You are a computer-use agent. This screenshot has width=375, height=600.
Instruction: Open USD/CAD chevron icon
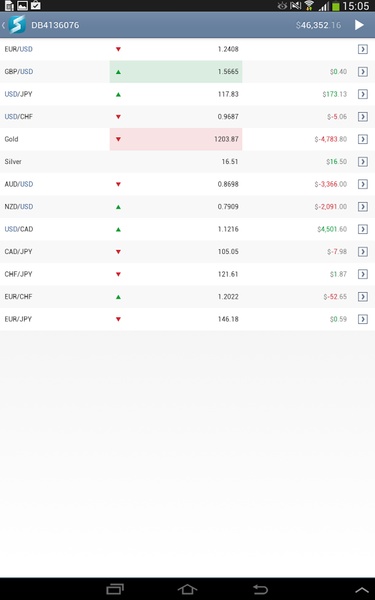363,229
